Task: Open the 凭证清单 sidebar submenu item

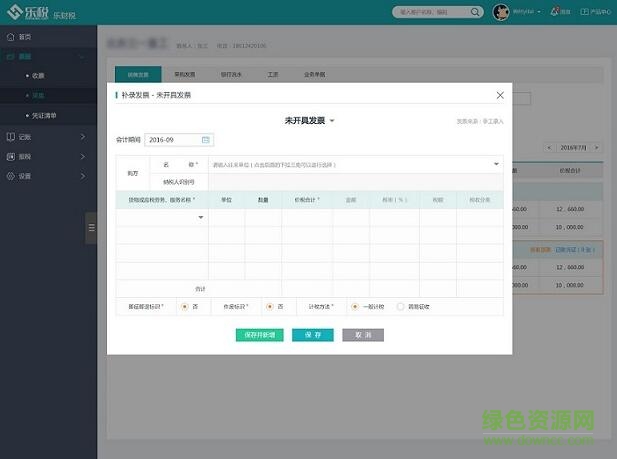Action: [44, 116]
